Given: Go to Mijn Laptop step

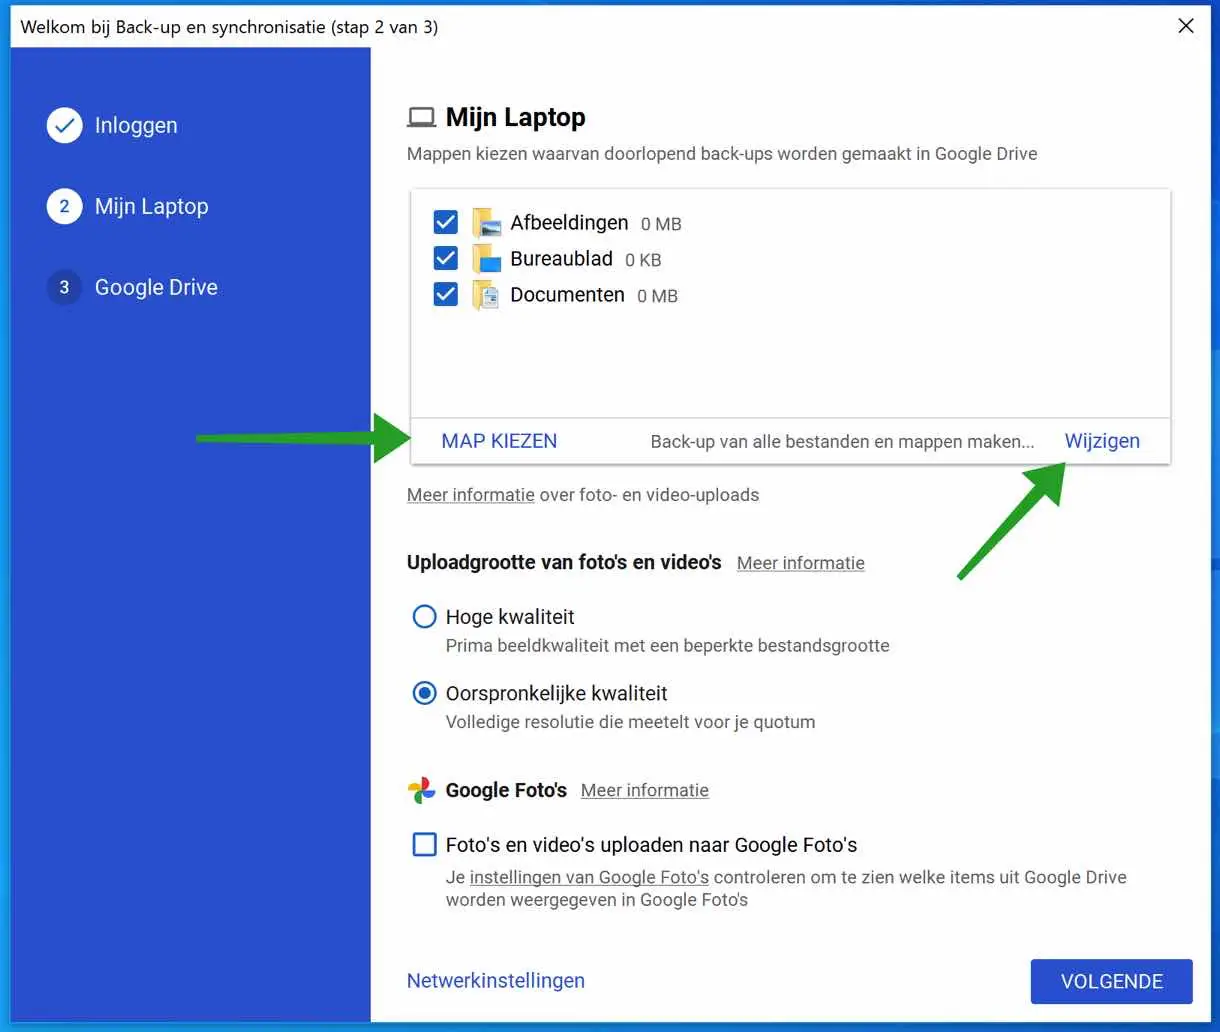Looking at the screenshot, I should tap(152, 206).
